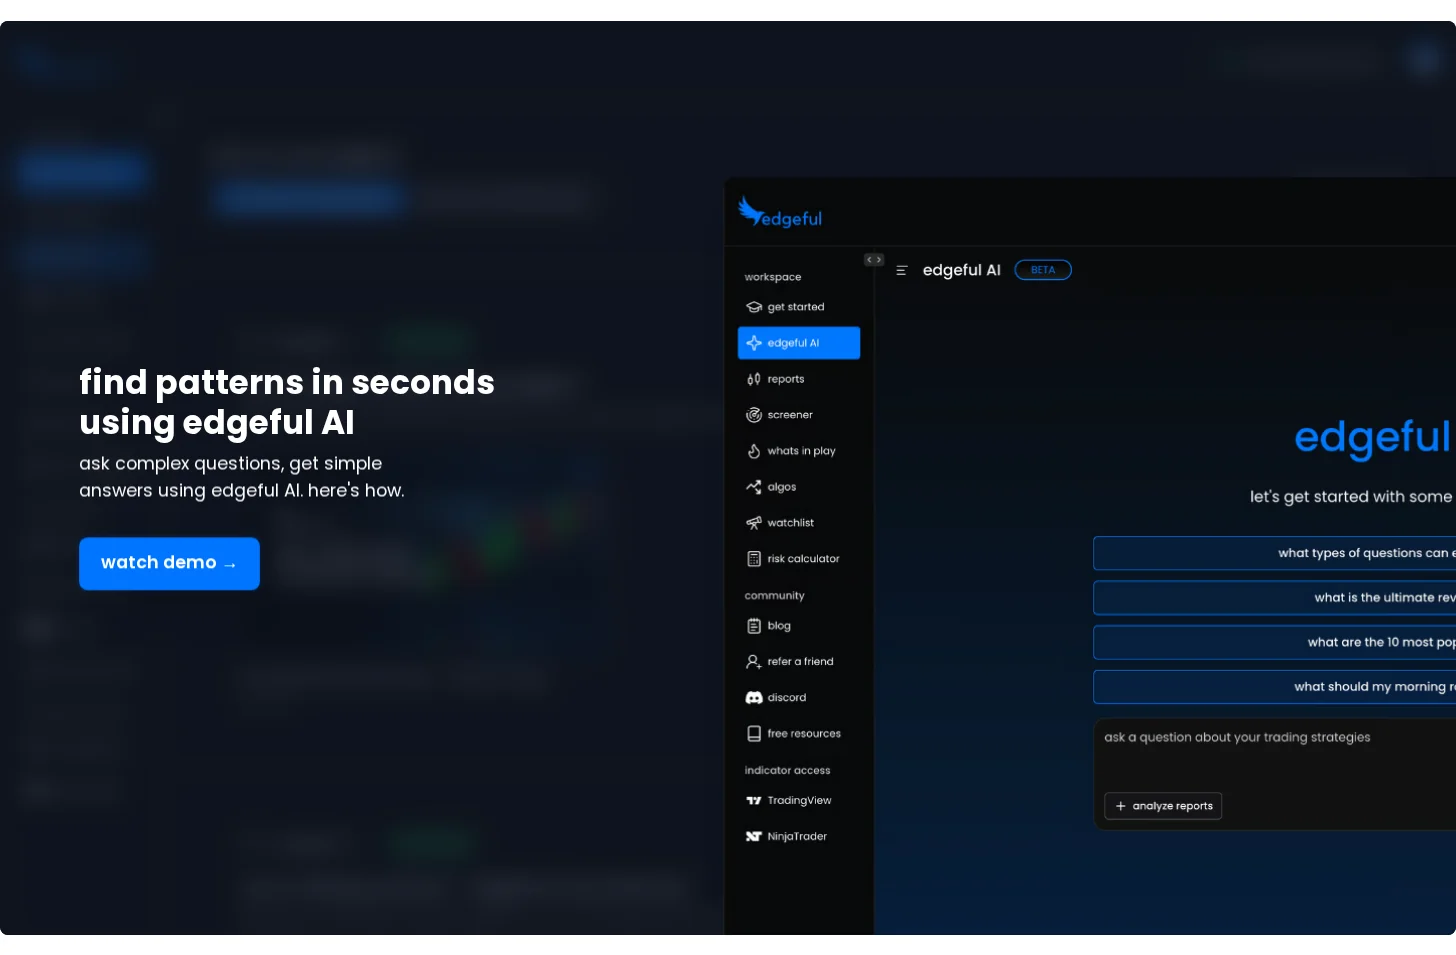The width and height of the screenshot is (1456, 955).
Task: Collapse the sidebar with the arrows handle
Action: 874,260
